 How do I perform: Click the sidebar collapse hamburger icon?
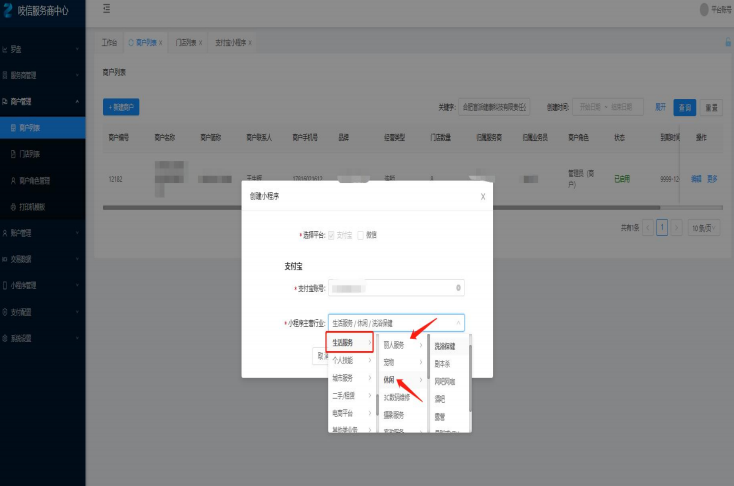[107, 9]
